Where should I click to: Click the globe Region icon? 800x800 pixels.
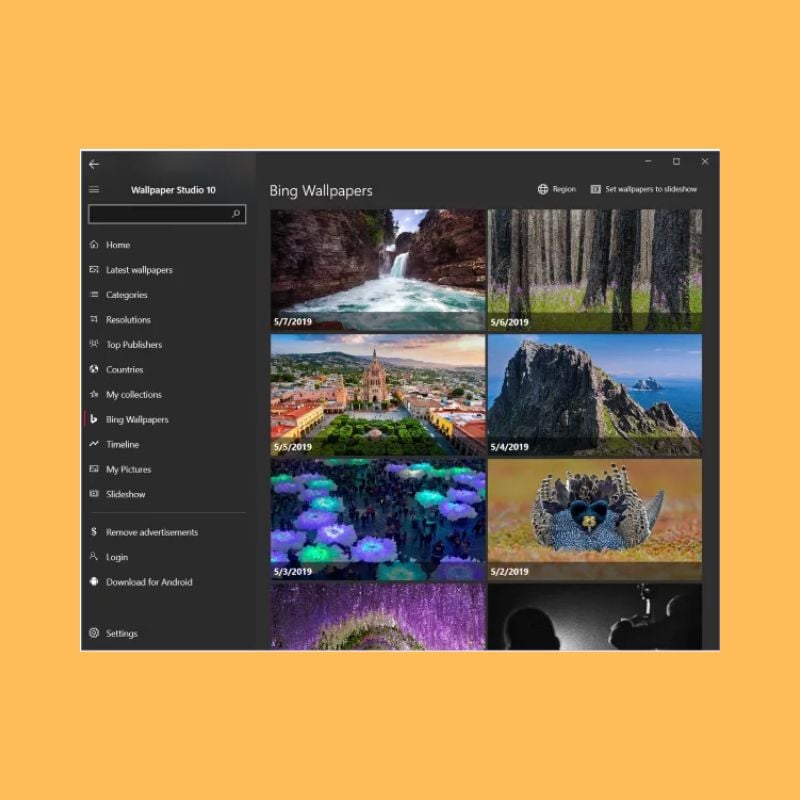[543, 189]
